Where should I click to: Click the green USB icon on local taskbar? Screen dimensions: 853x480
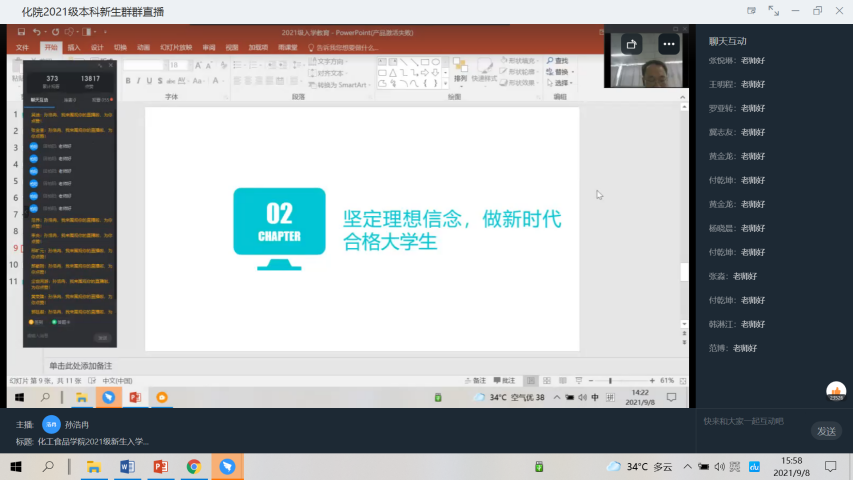[539, 467]
